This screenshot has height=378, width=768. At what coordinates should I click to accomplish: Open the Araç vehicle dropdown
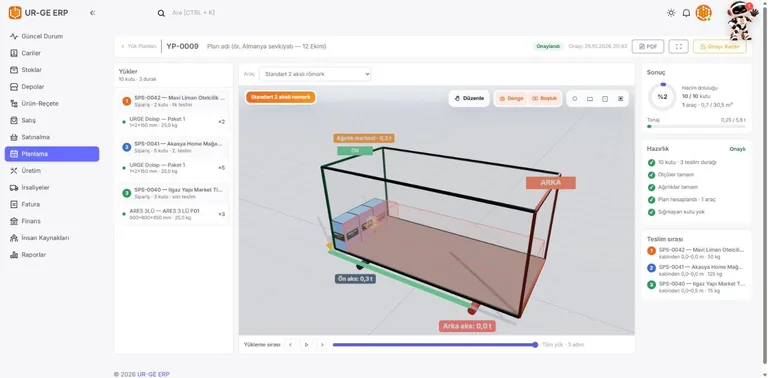tap(315, 74)
